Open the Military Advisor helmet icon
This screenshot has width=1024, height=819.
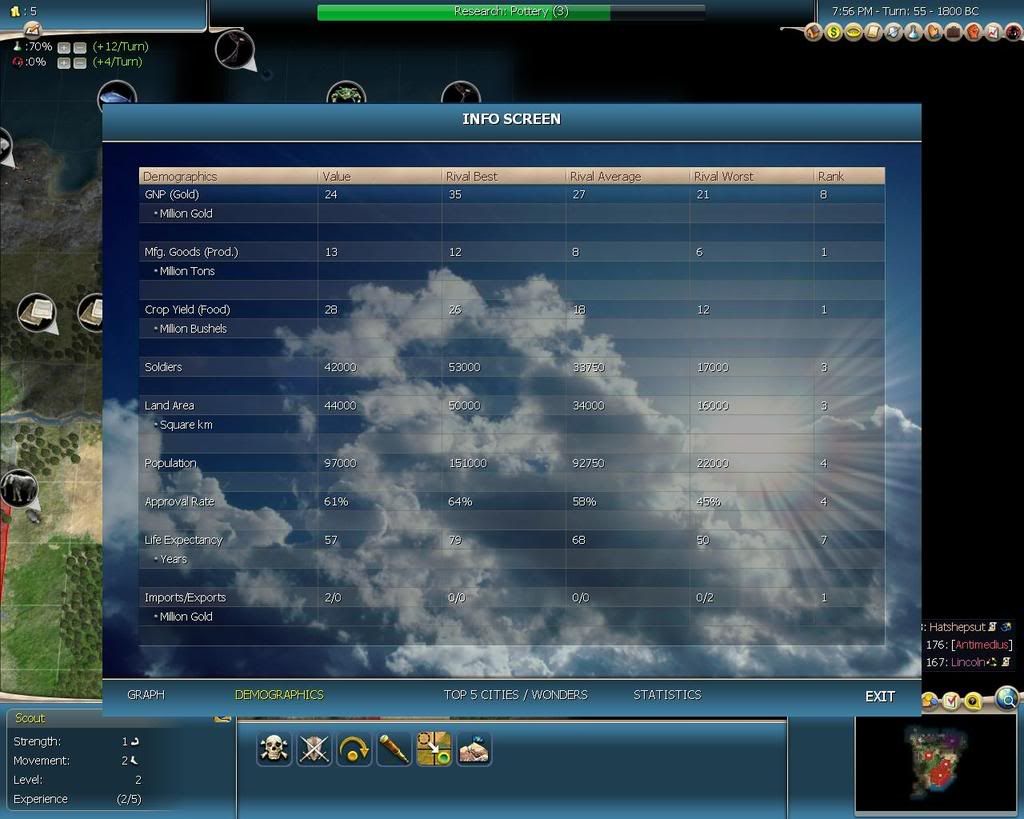893,32
